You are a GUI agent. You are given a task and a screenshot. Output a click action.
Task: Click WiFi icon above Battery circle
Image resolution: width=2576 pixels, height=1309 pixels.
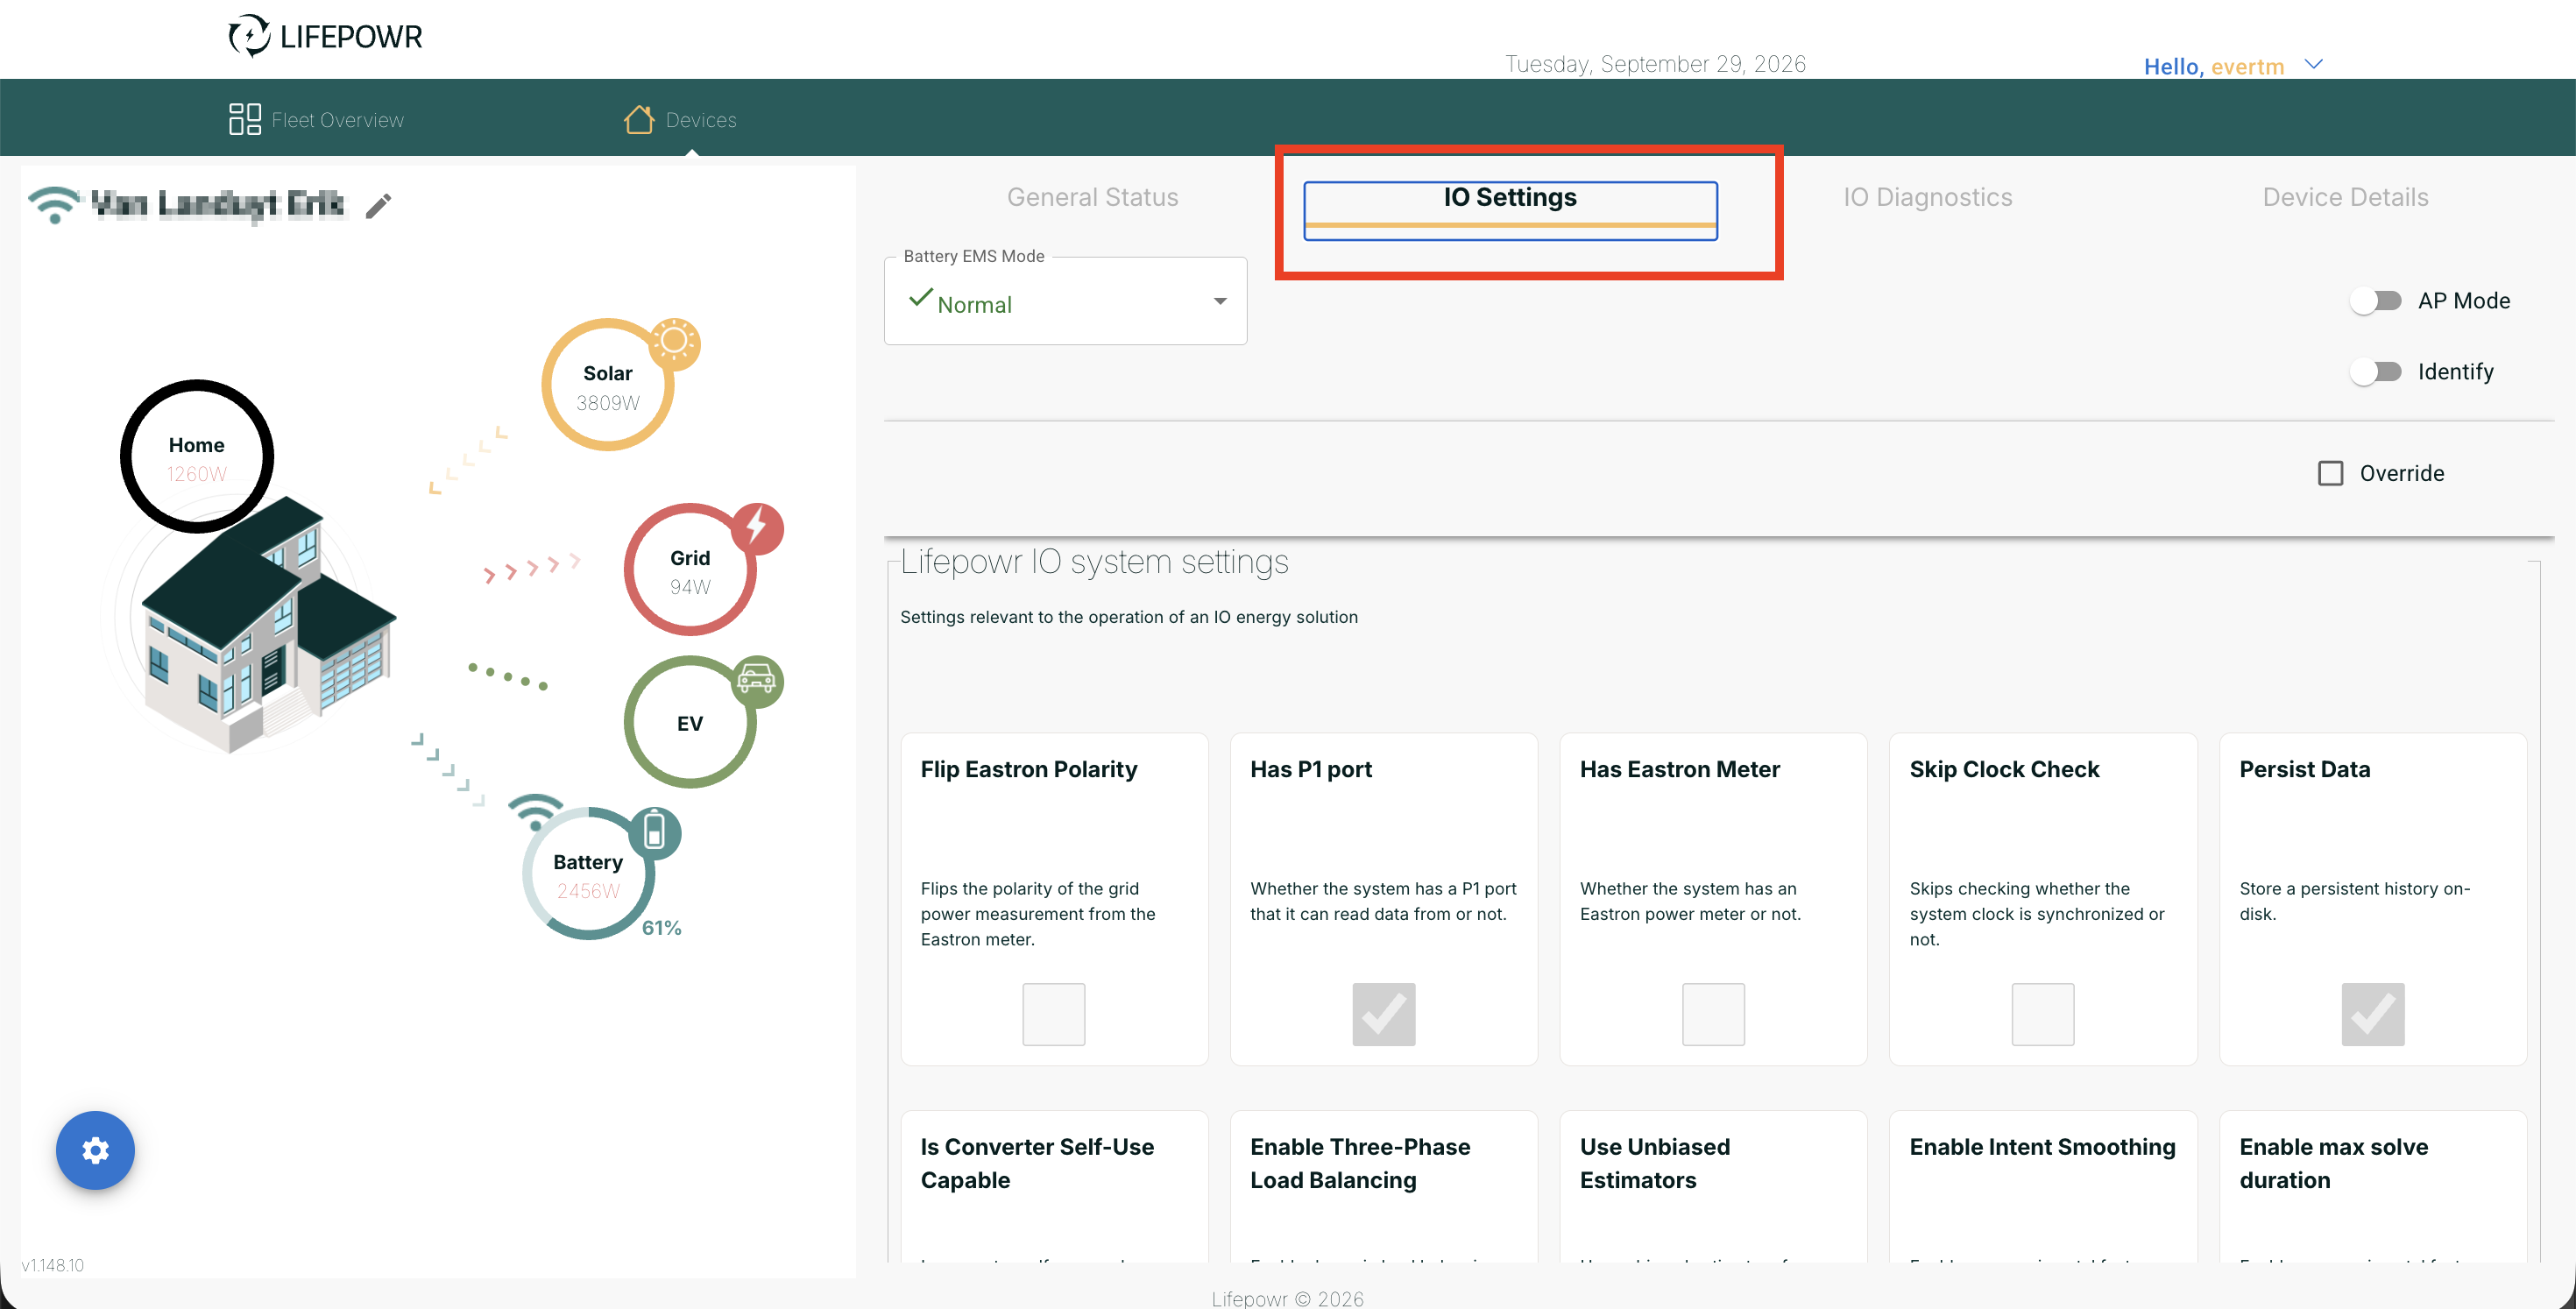536,812
